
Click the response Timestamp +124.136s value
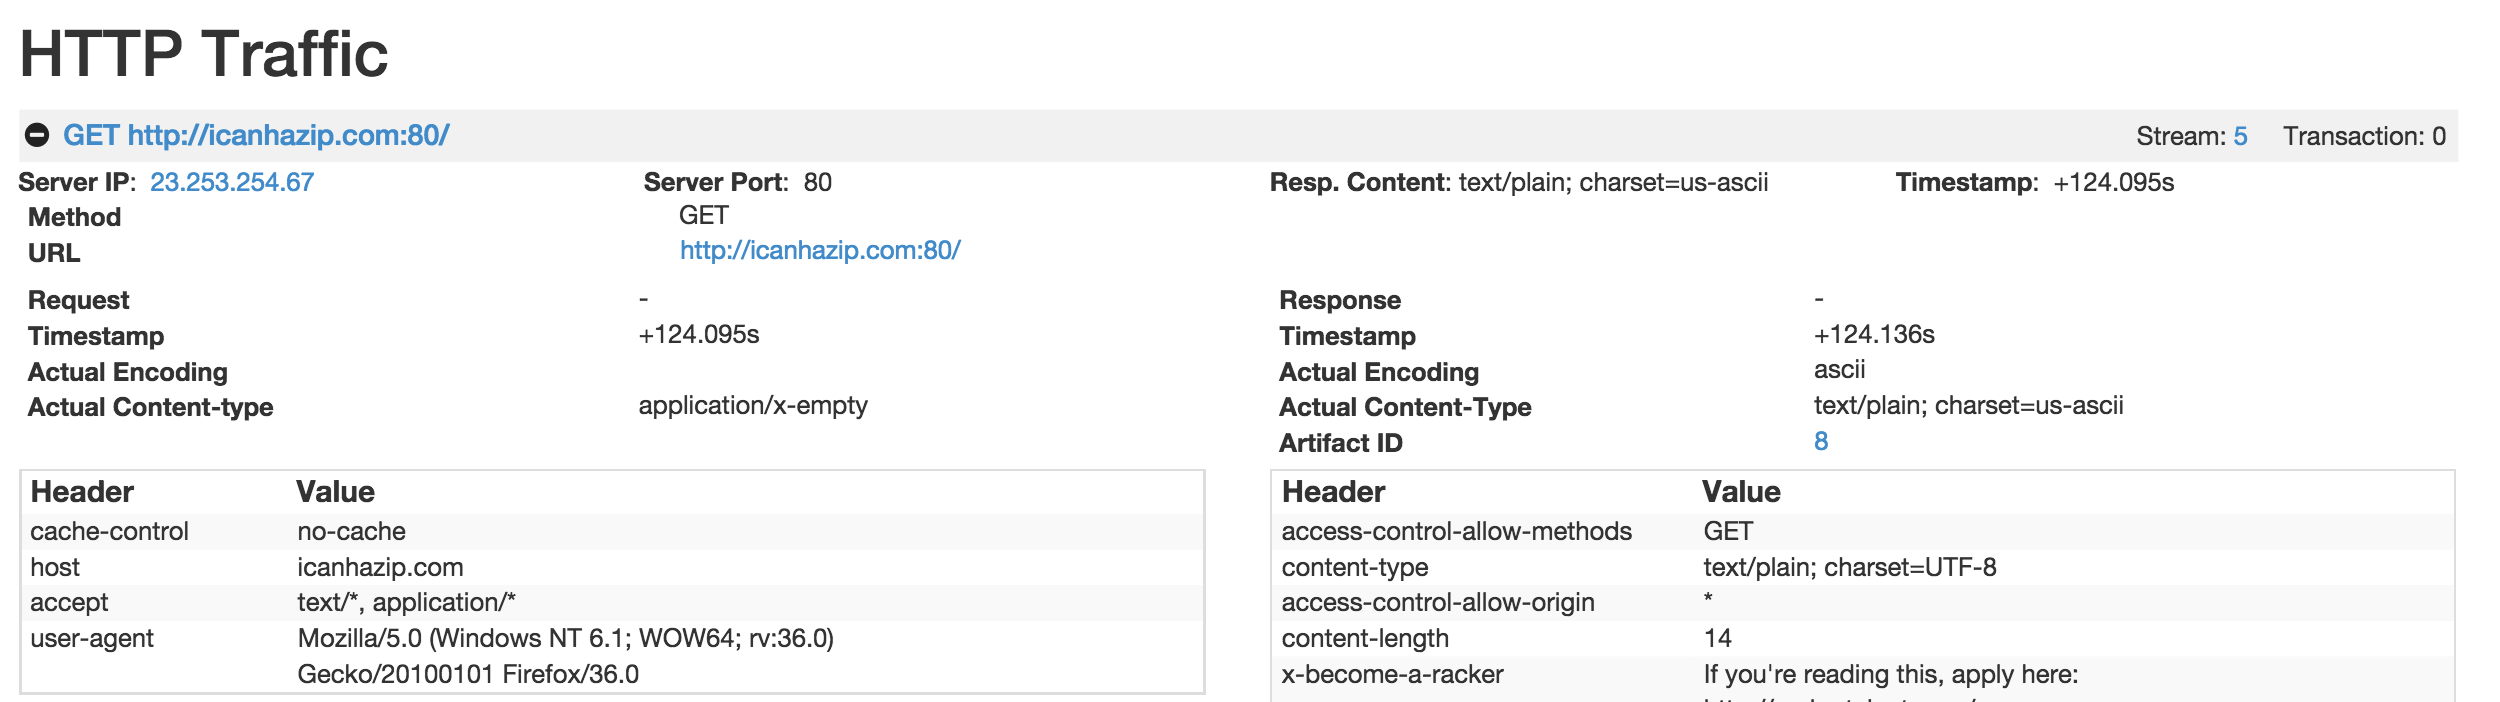click(x=1873, y=334)
